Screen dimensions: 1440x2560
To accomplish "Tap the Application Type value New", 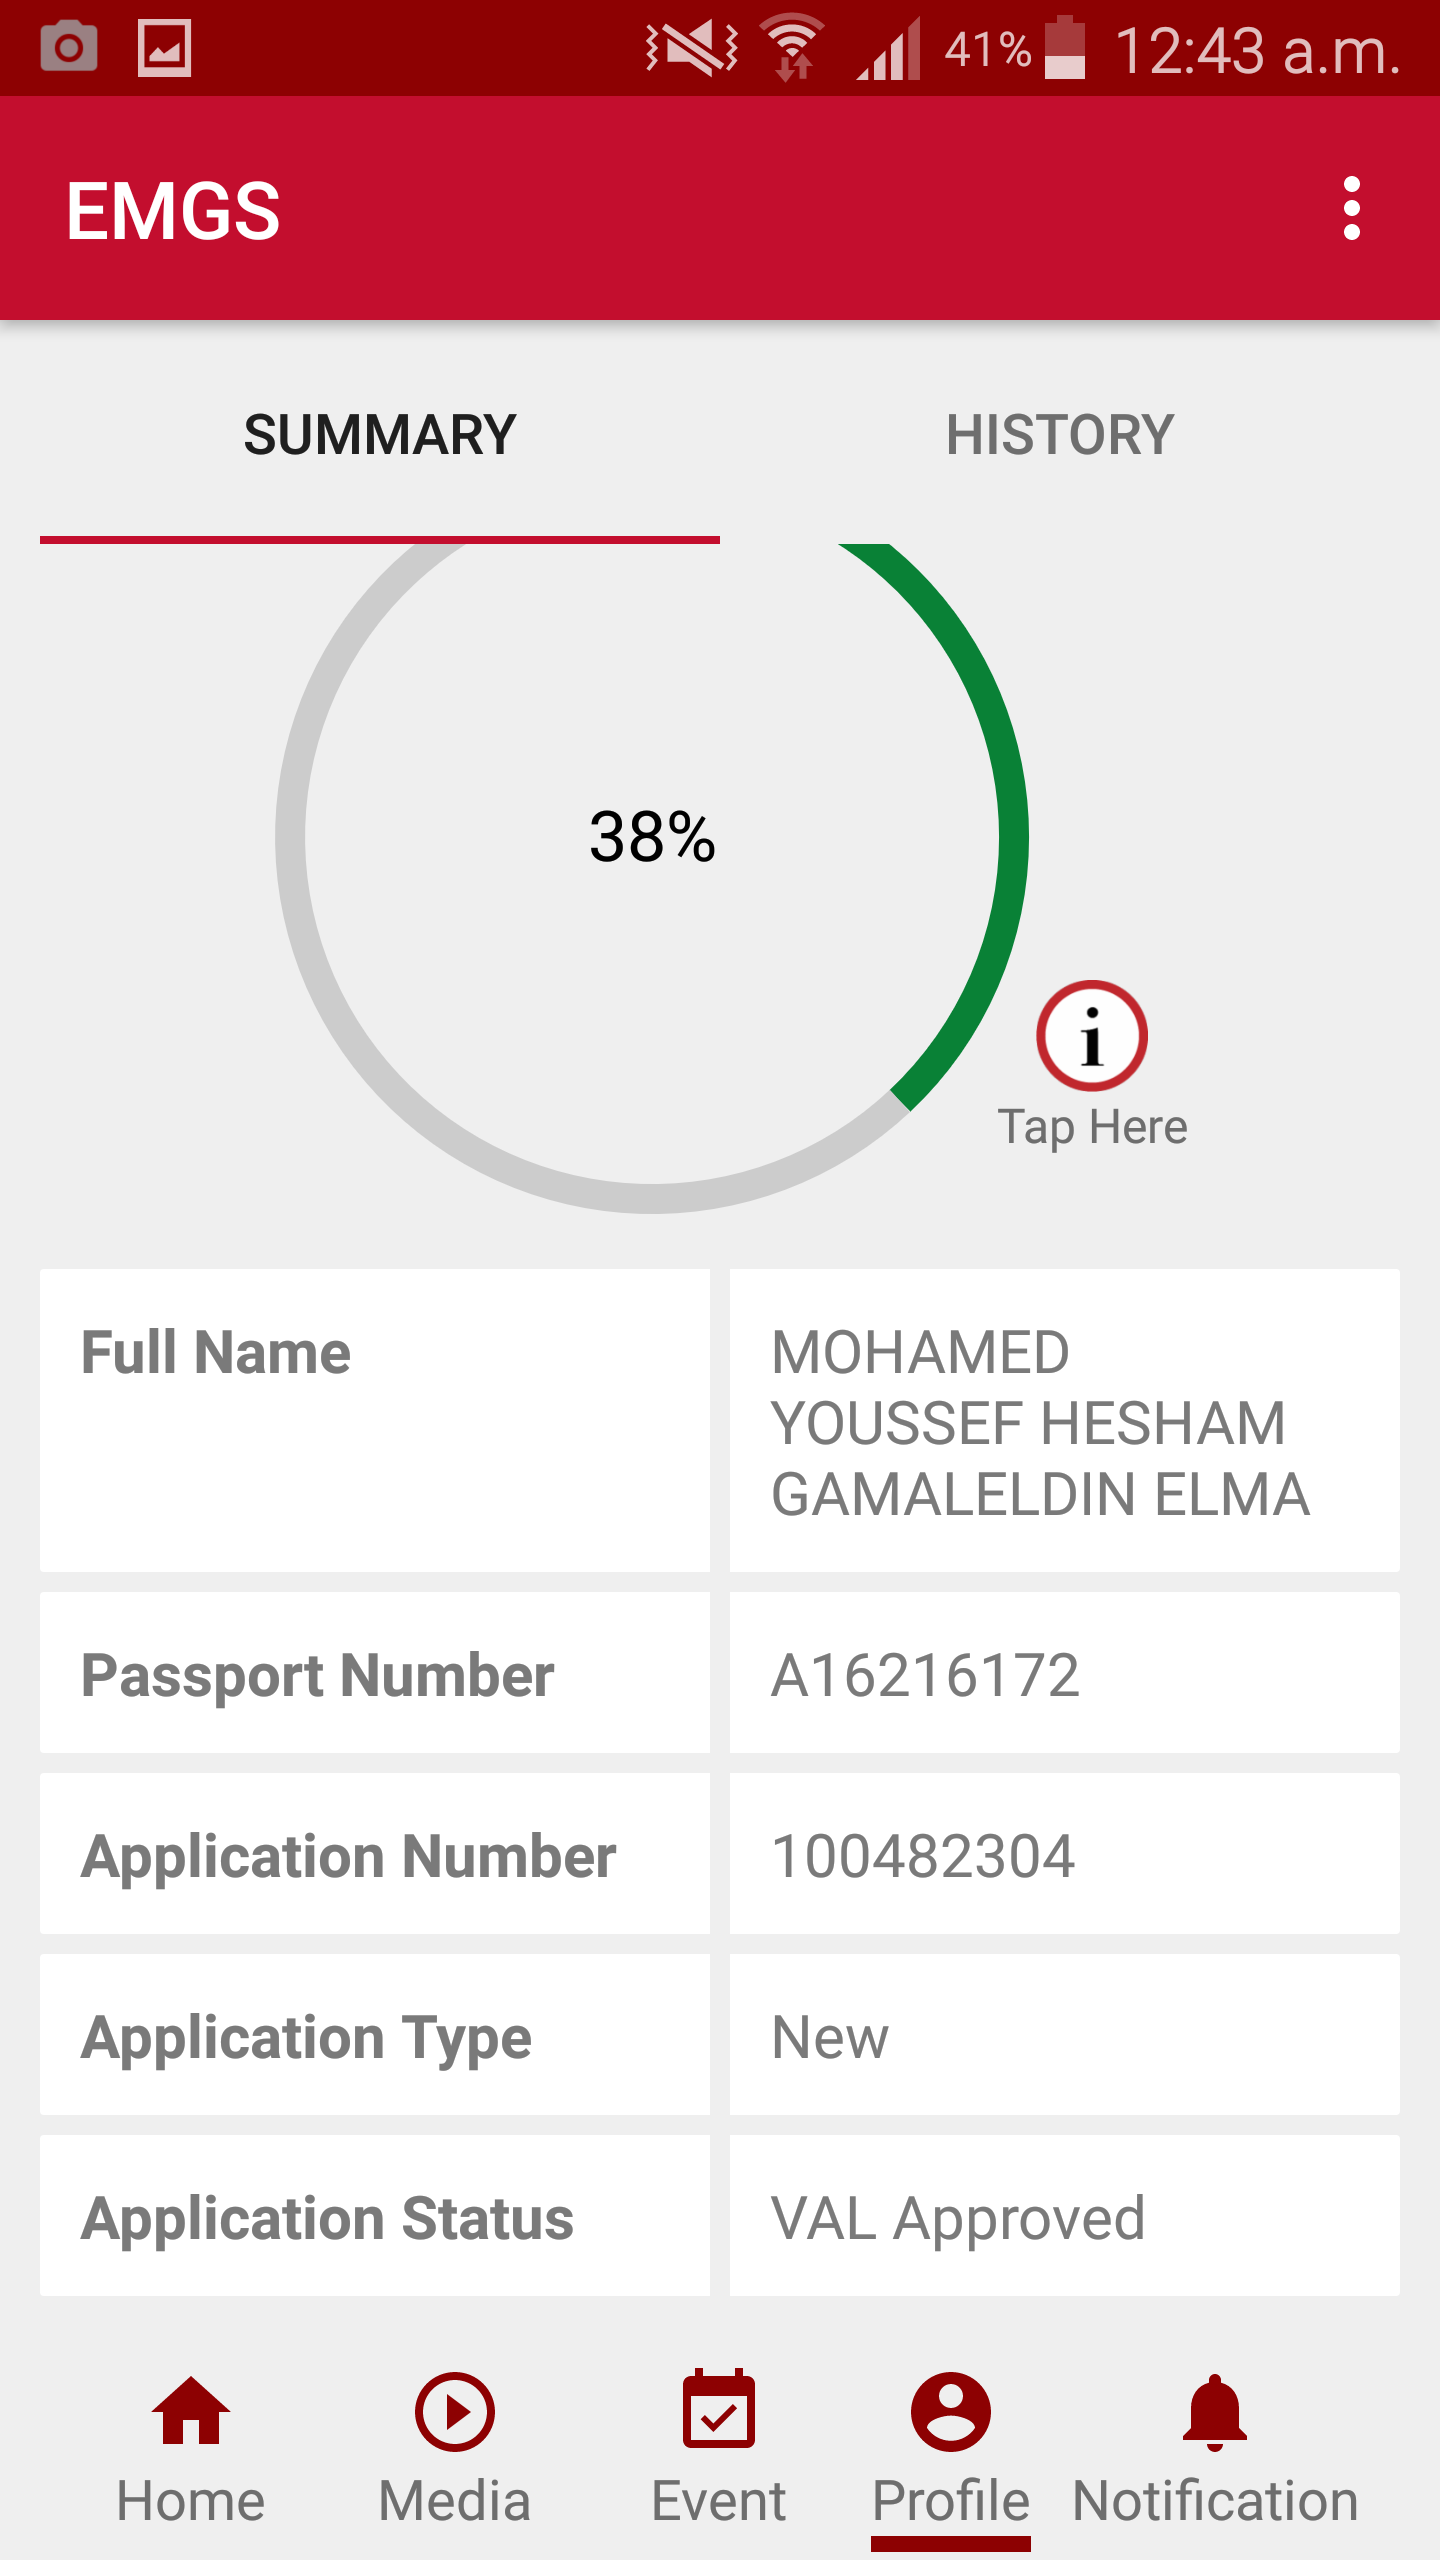I will pos(830,2037).
